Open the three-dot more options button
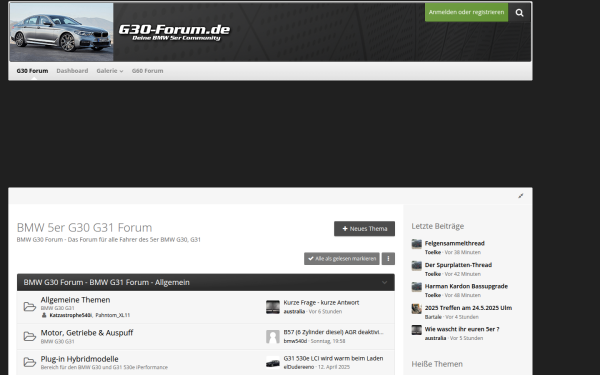600x375 pixels. pyautogui.click(x=388, y=259)
